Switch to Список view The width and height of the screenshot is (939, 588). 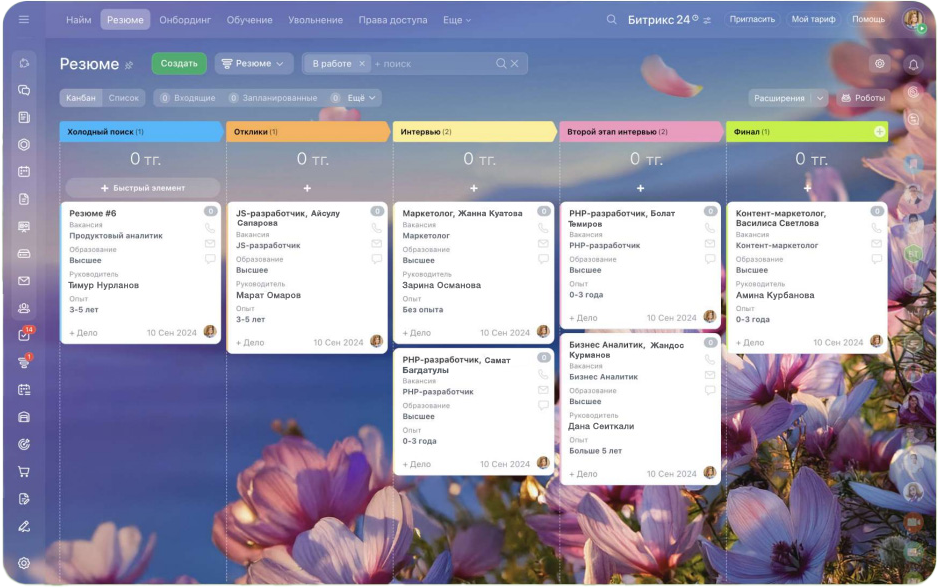click(x=123, y=98)
